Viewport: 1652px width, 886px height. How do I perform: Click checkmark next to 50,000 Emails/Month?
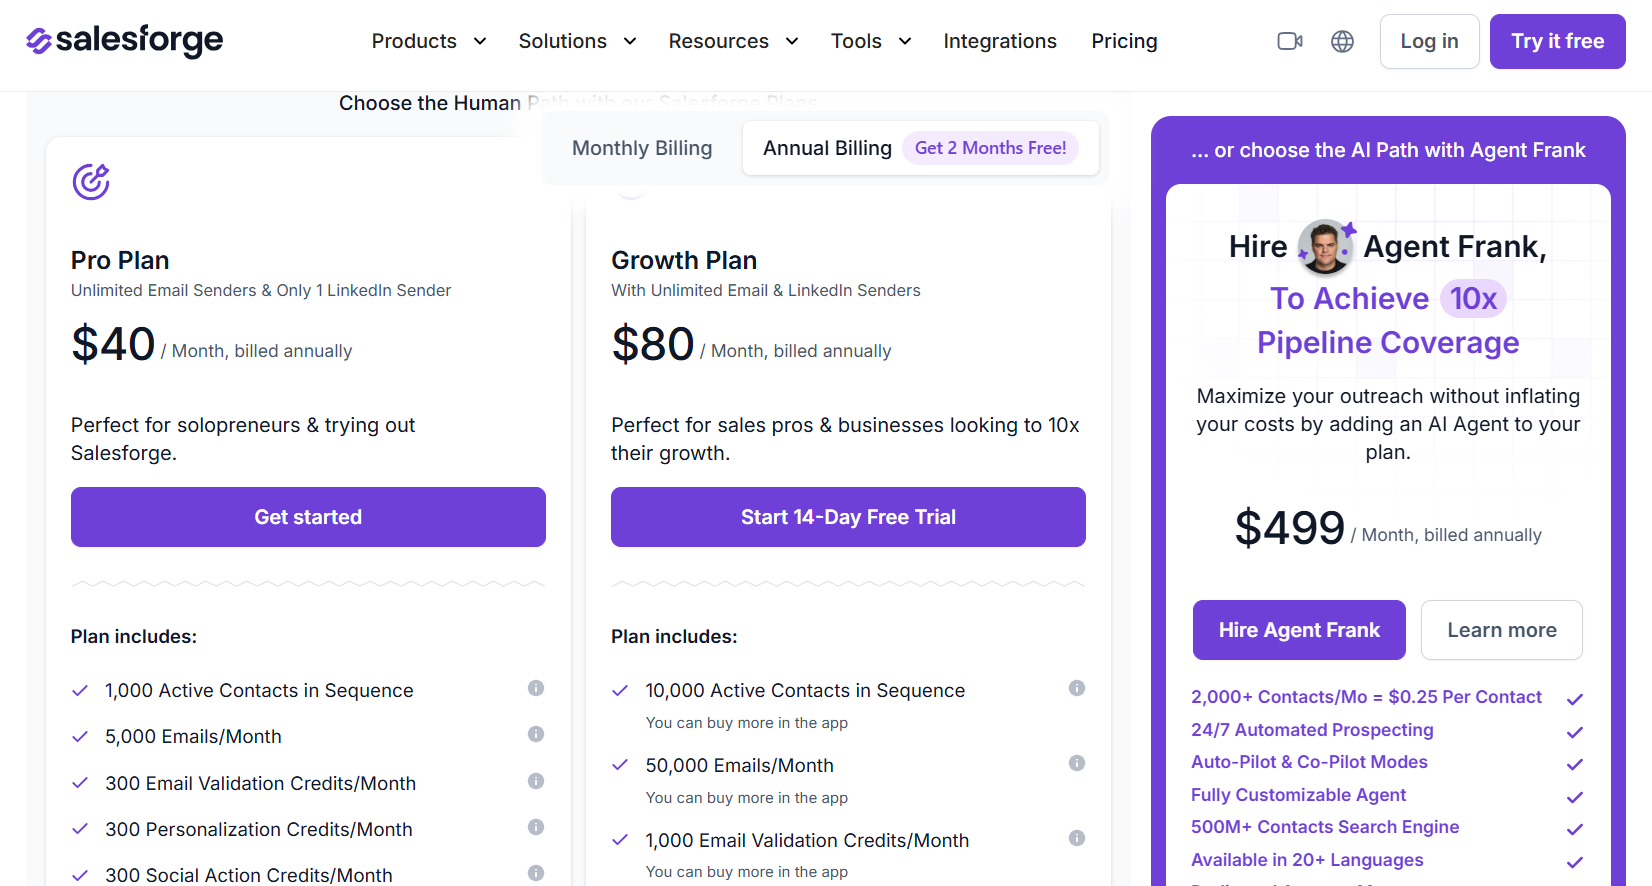[620, 765]
